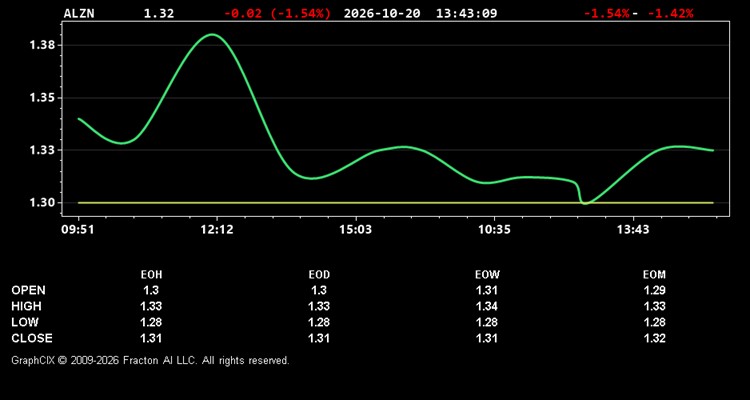Click the yellow 1.30 baseline
Image resolution: width=750 pixels, height=400 pixels.
coord(396,203)
